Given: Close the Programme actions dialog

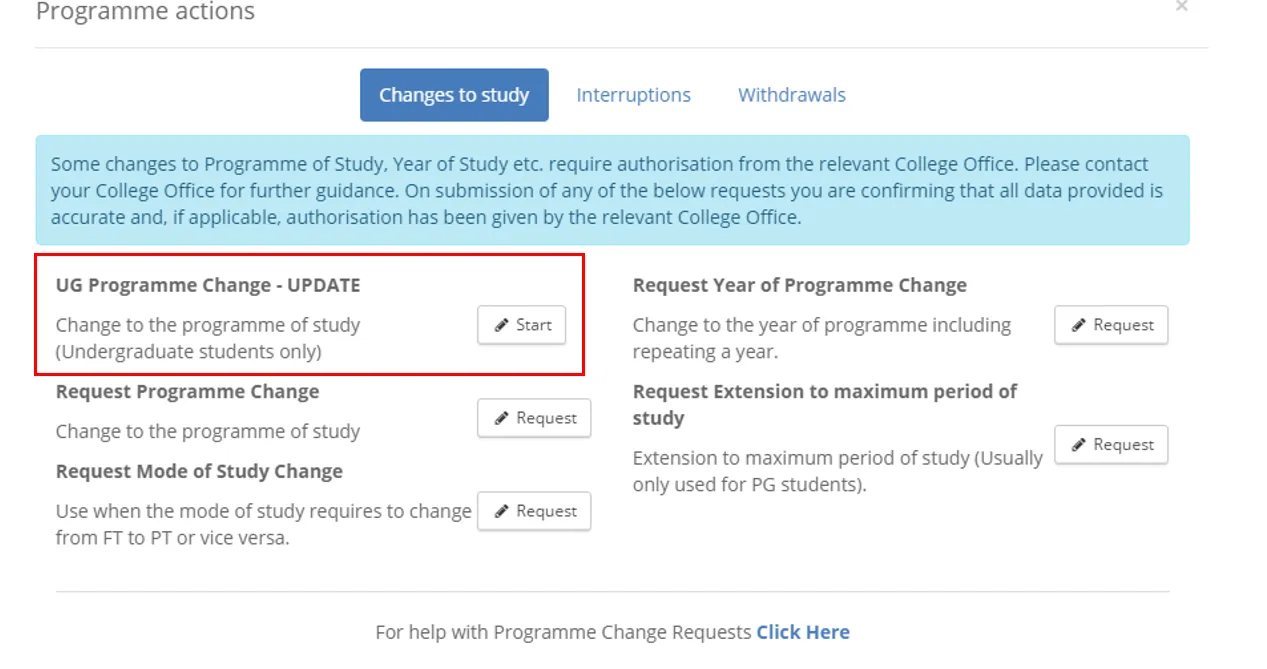Looking at the screenshot, I should pyautogui.click(x=1181, y=6).
